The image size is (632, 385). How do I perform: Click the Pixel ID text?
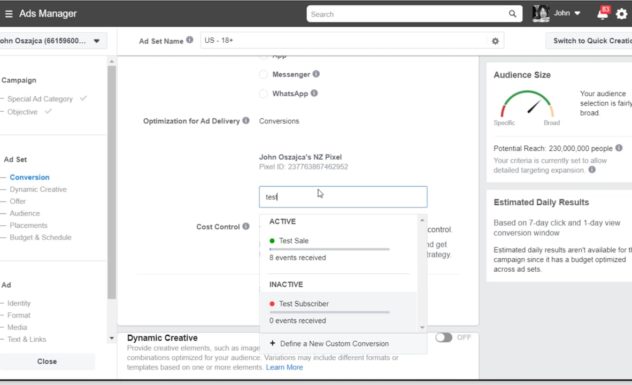click(303, 166)
